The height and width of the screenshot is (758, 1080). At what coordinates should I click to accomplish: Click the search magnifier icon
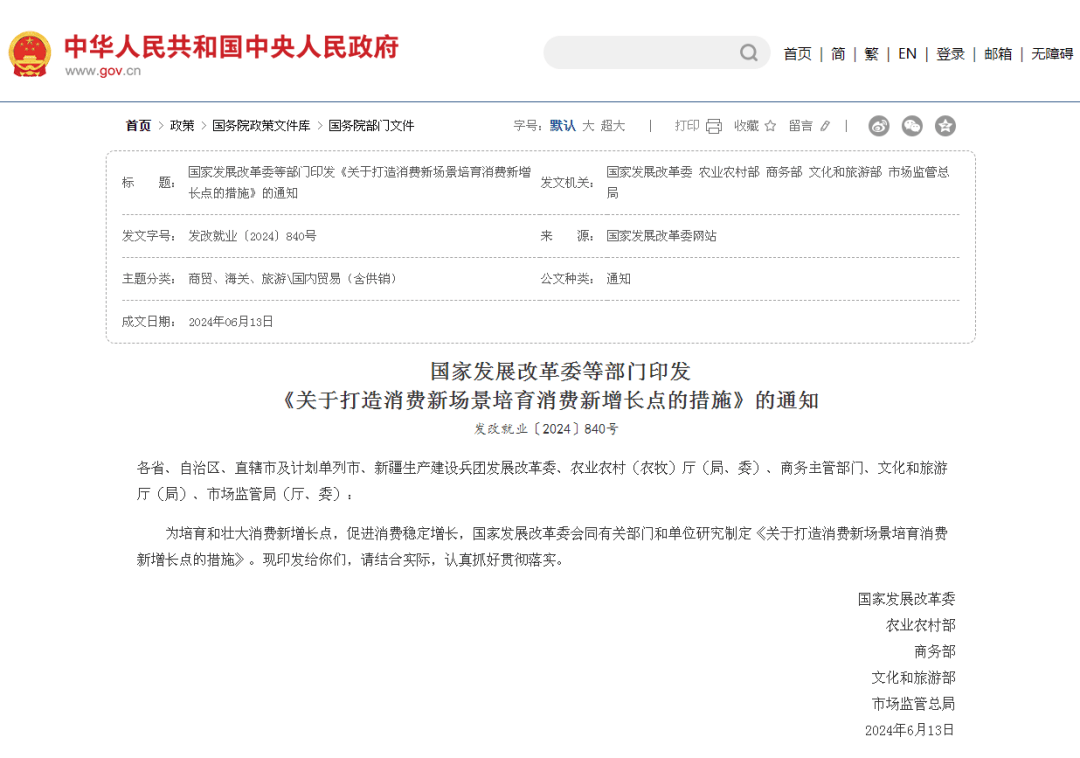click(749, 52)
